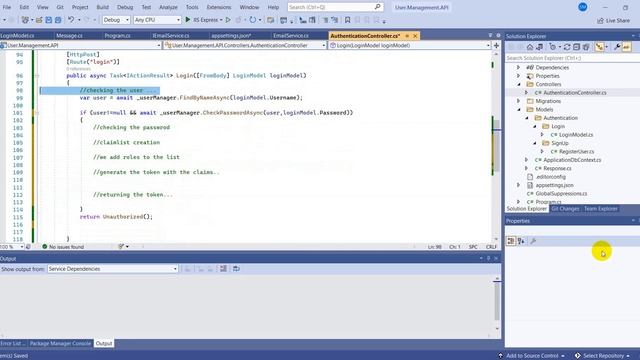This screenshot has height=360, width=640.
Task: Click Collapse All icon in Solution Explorer
Action: [576, 47]
